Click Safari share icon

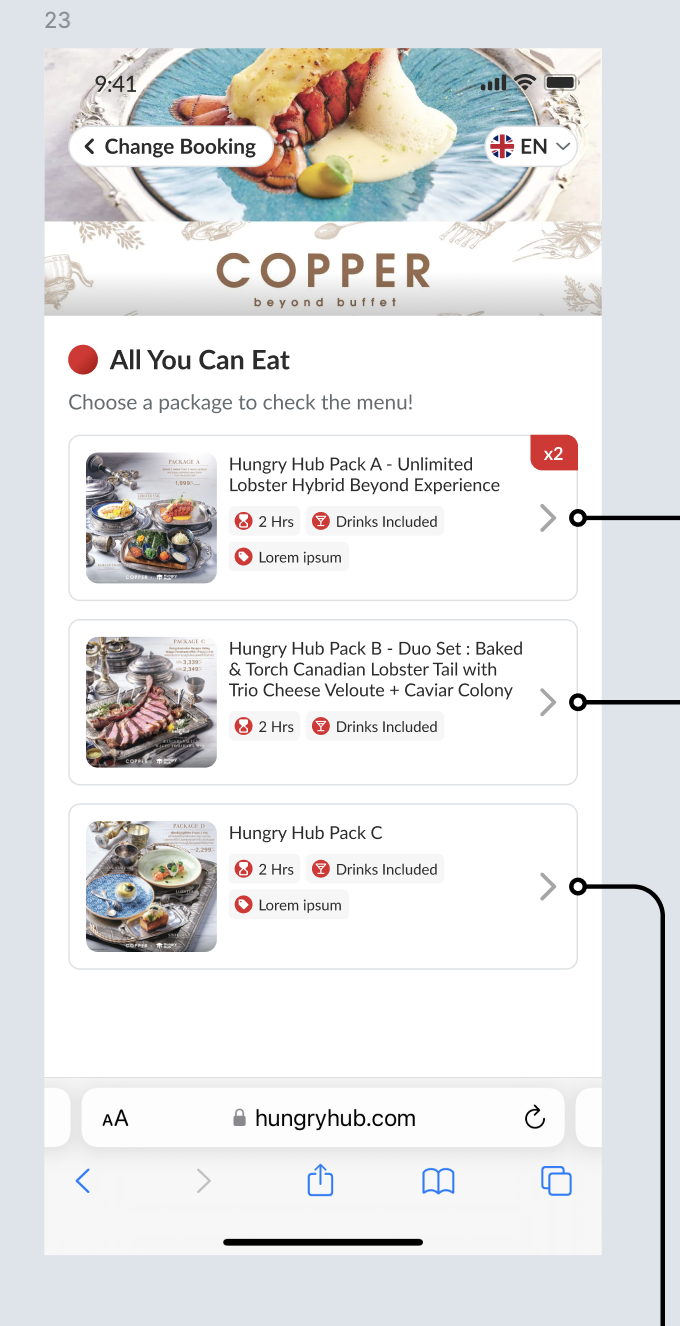point(320,1181)
